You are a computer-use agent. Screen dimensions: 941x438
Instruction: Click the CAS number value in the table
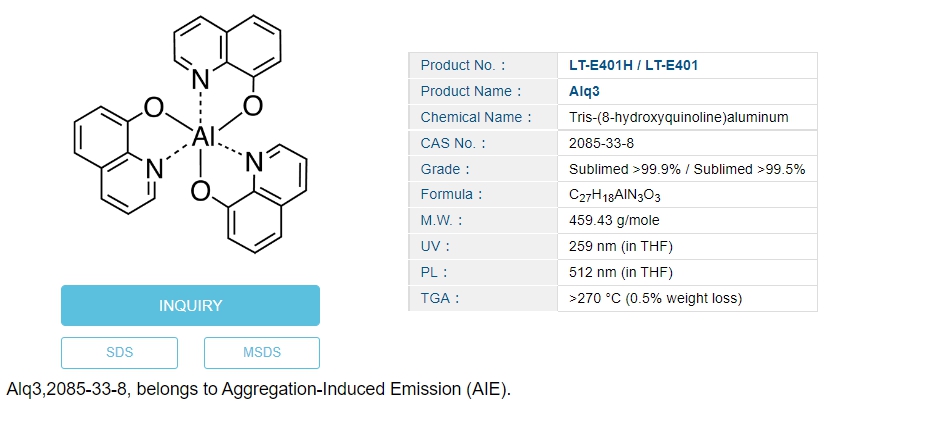point(601,143)
